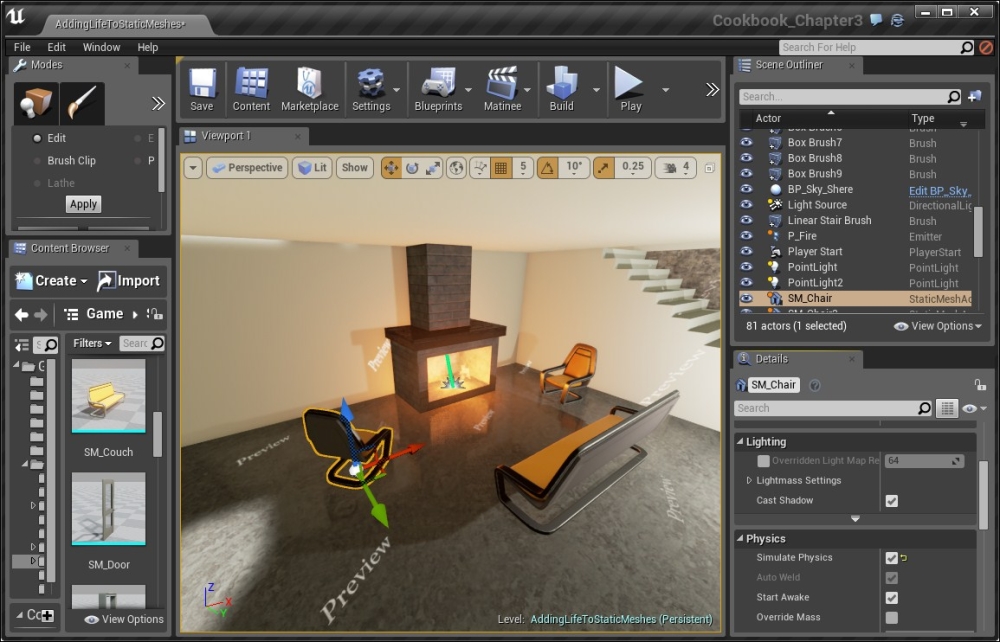Viewport: 1000px width, 642px height.
Task: Toggle the Simulate Physics checkbox
Action: (x=892, y=558)
